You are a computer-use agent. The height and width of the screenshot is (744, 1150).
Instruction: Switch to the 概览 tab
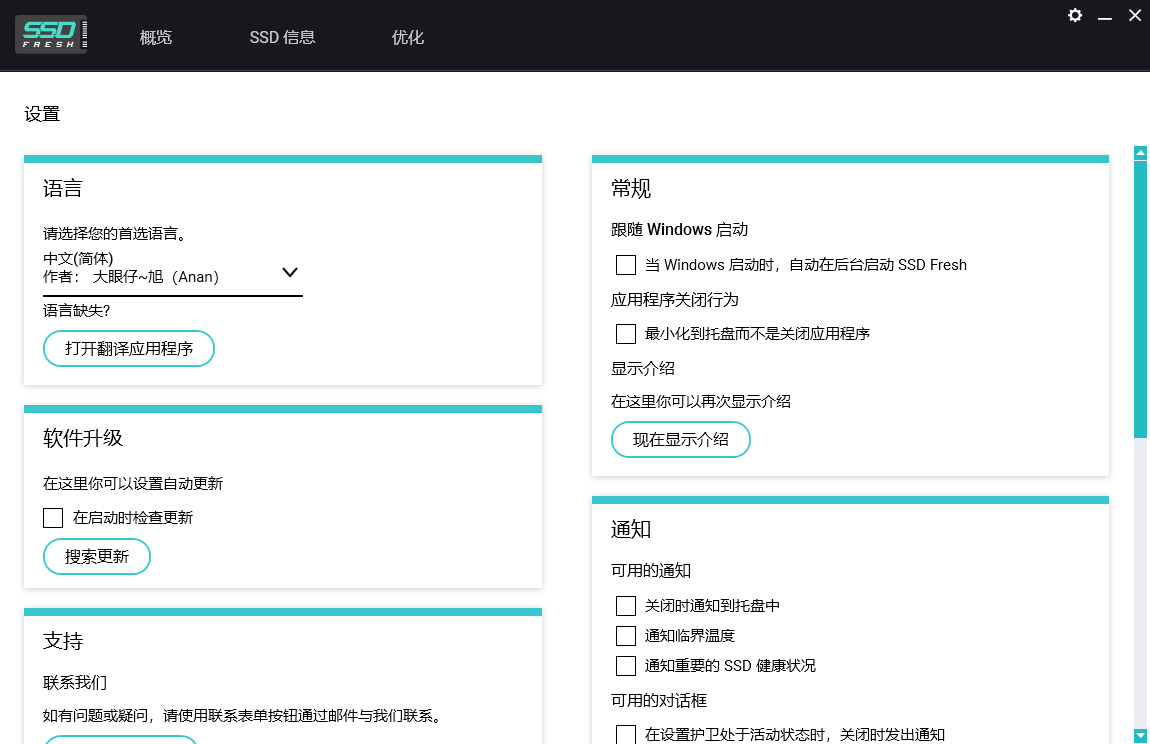(156, 37)
